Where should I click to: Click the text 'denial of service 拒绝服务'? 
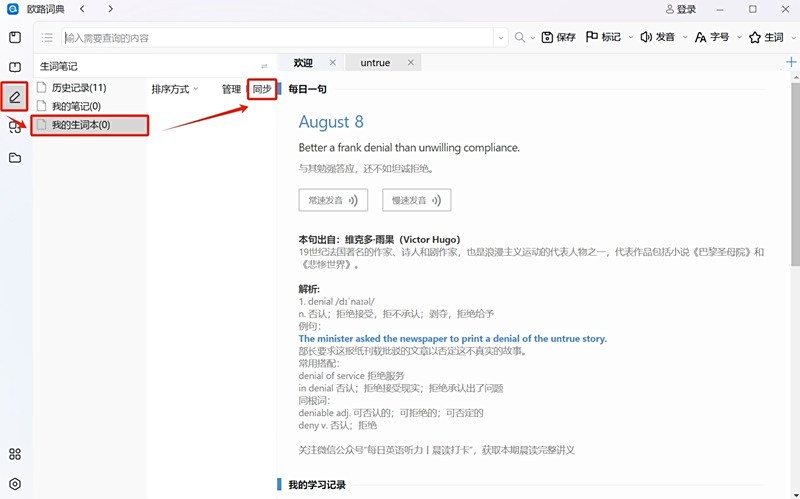tap(352, 376)
